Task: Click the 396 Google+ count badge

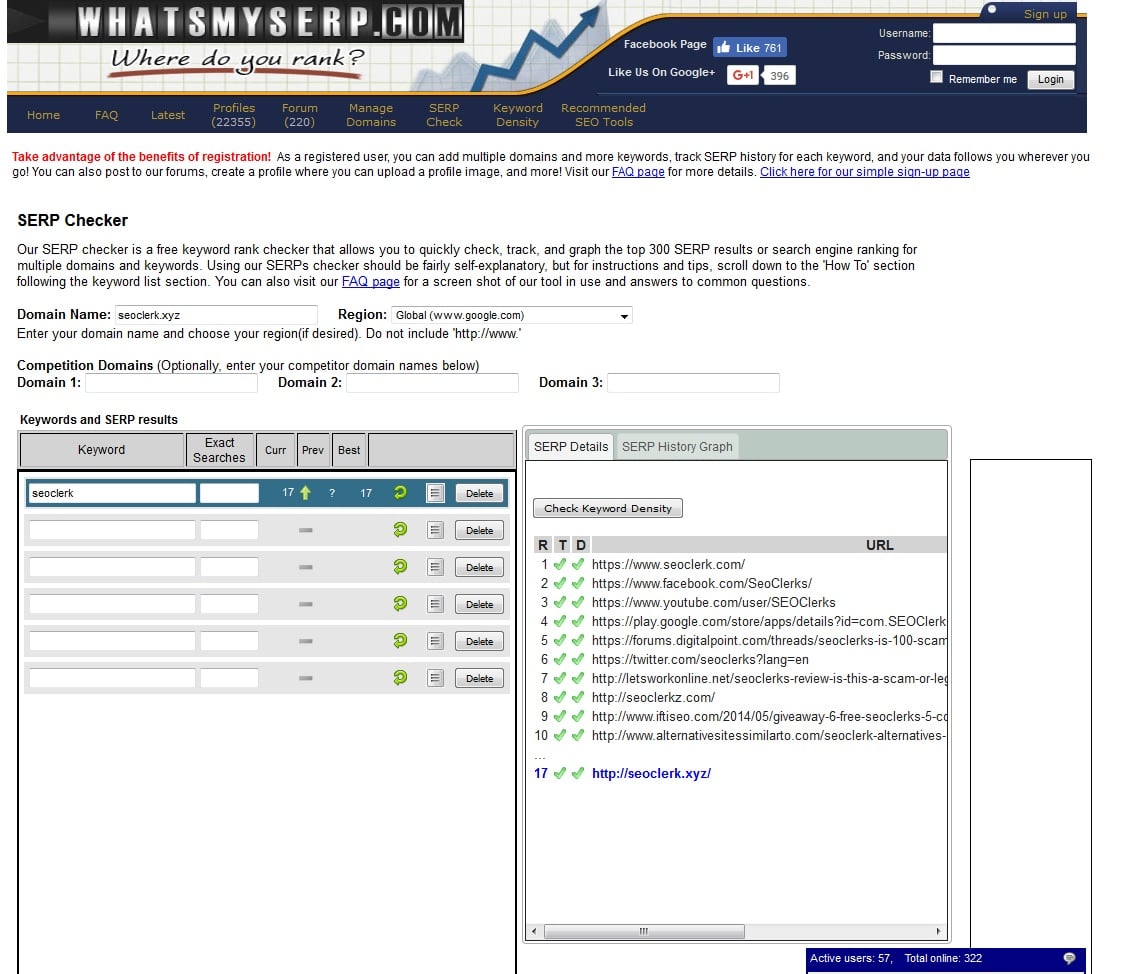Action: point(779,75)
